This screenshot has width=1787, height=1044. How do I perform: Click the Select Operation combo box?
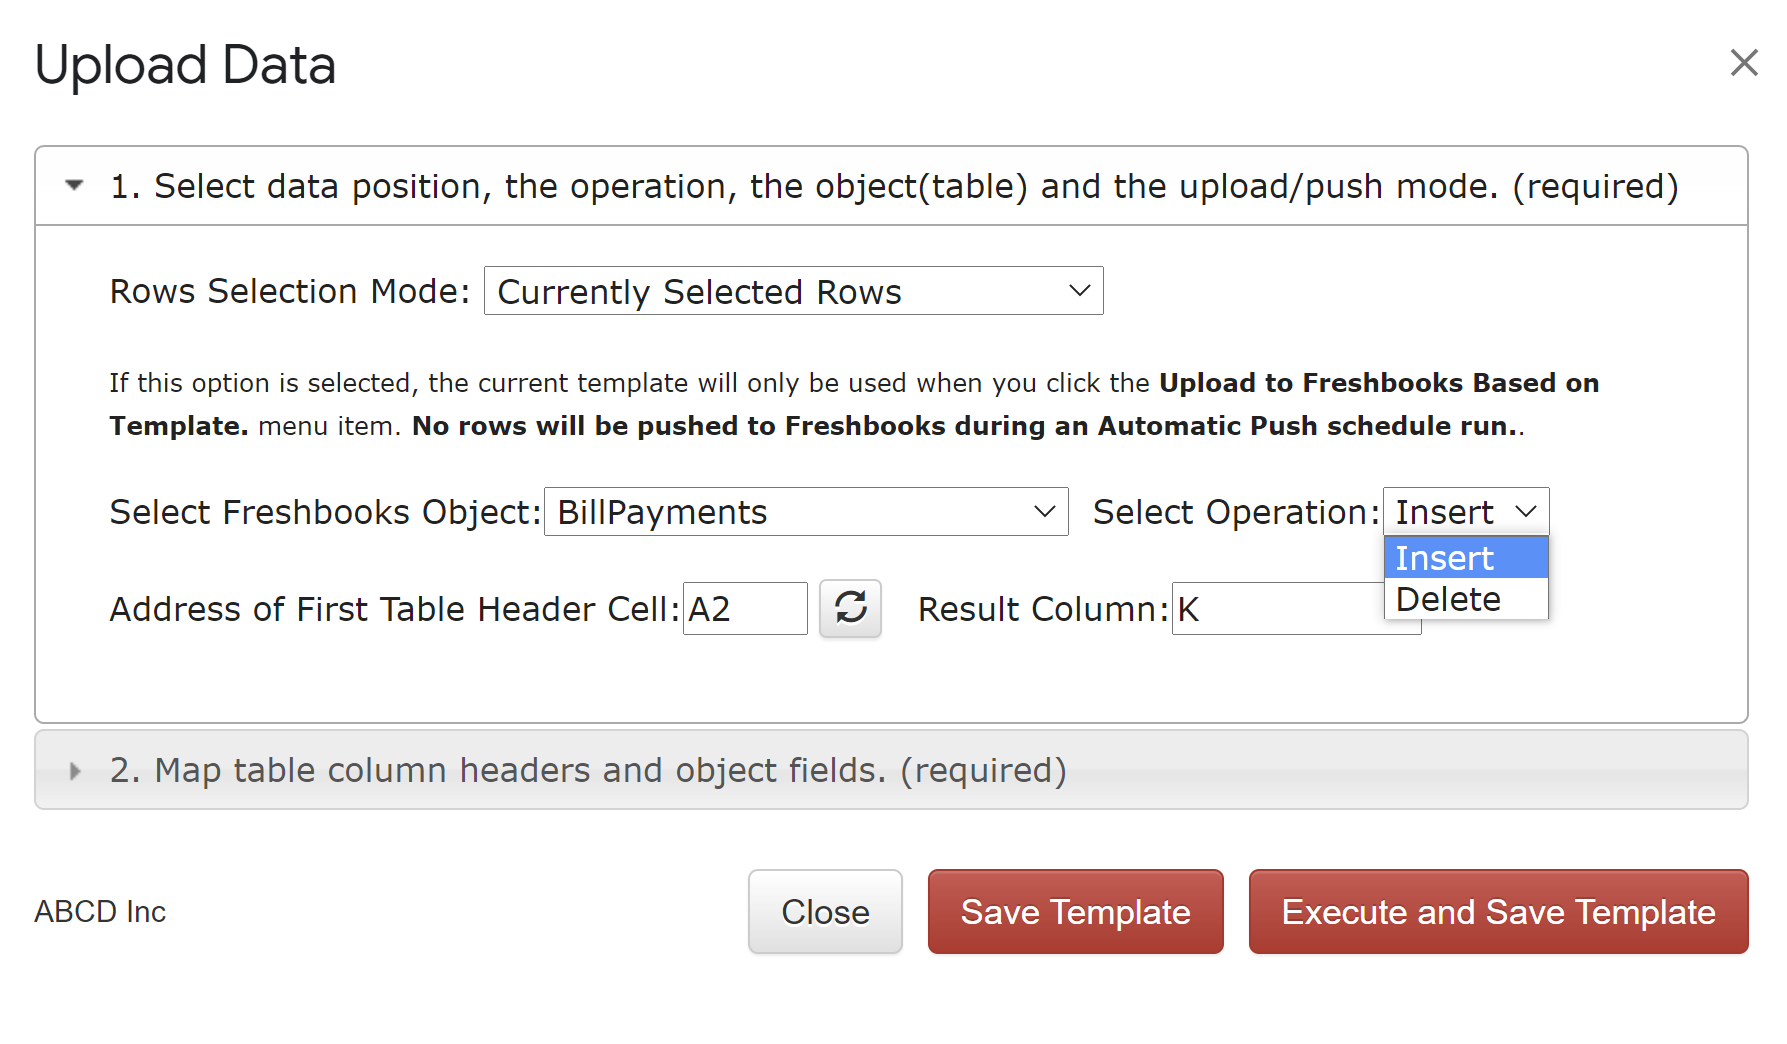point(1464,512)
